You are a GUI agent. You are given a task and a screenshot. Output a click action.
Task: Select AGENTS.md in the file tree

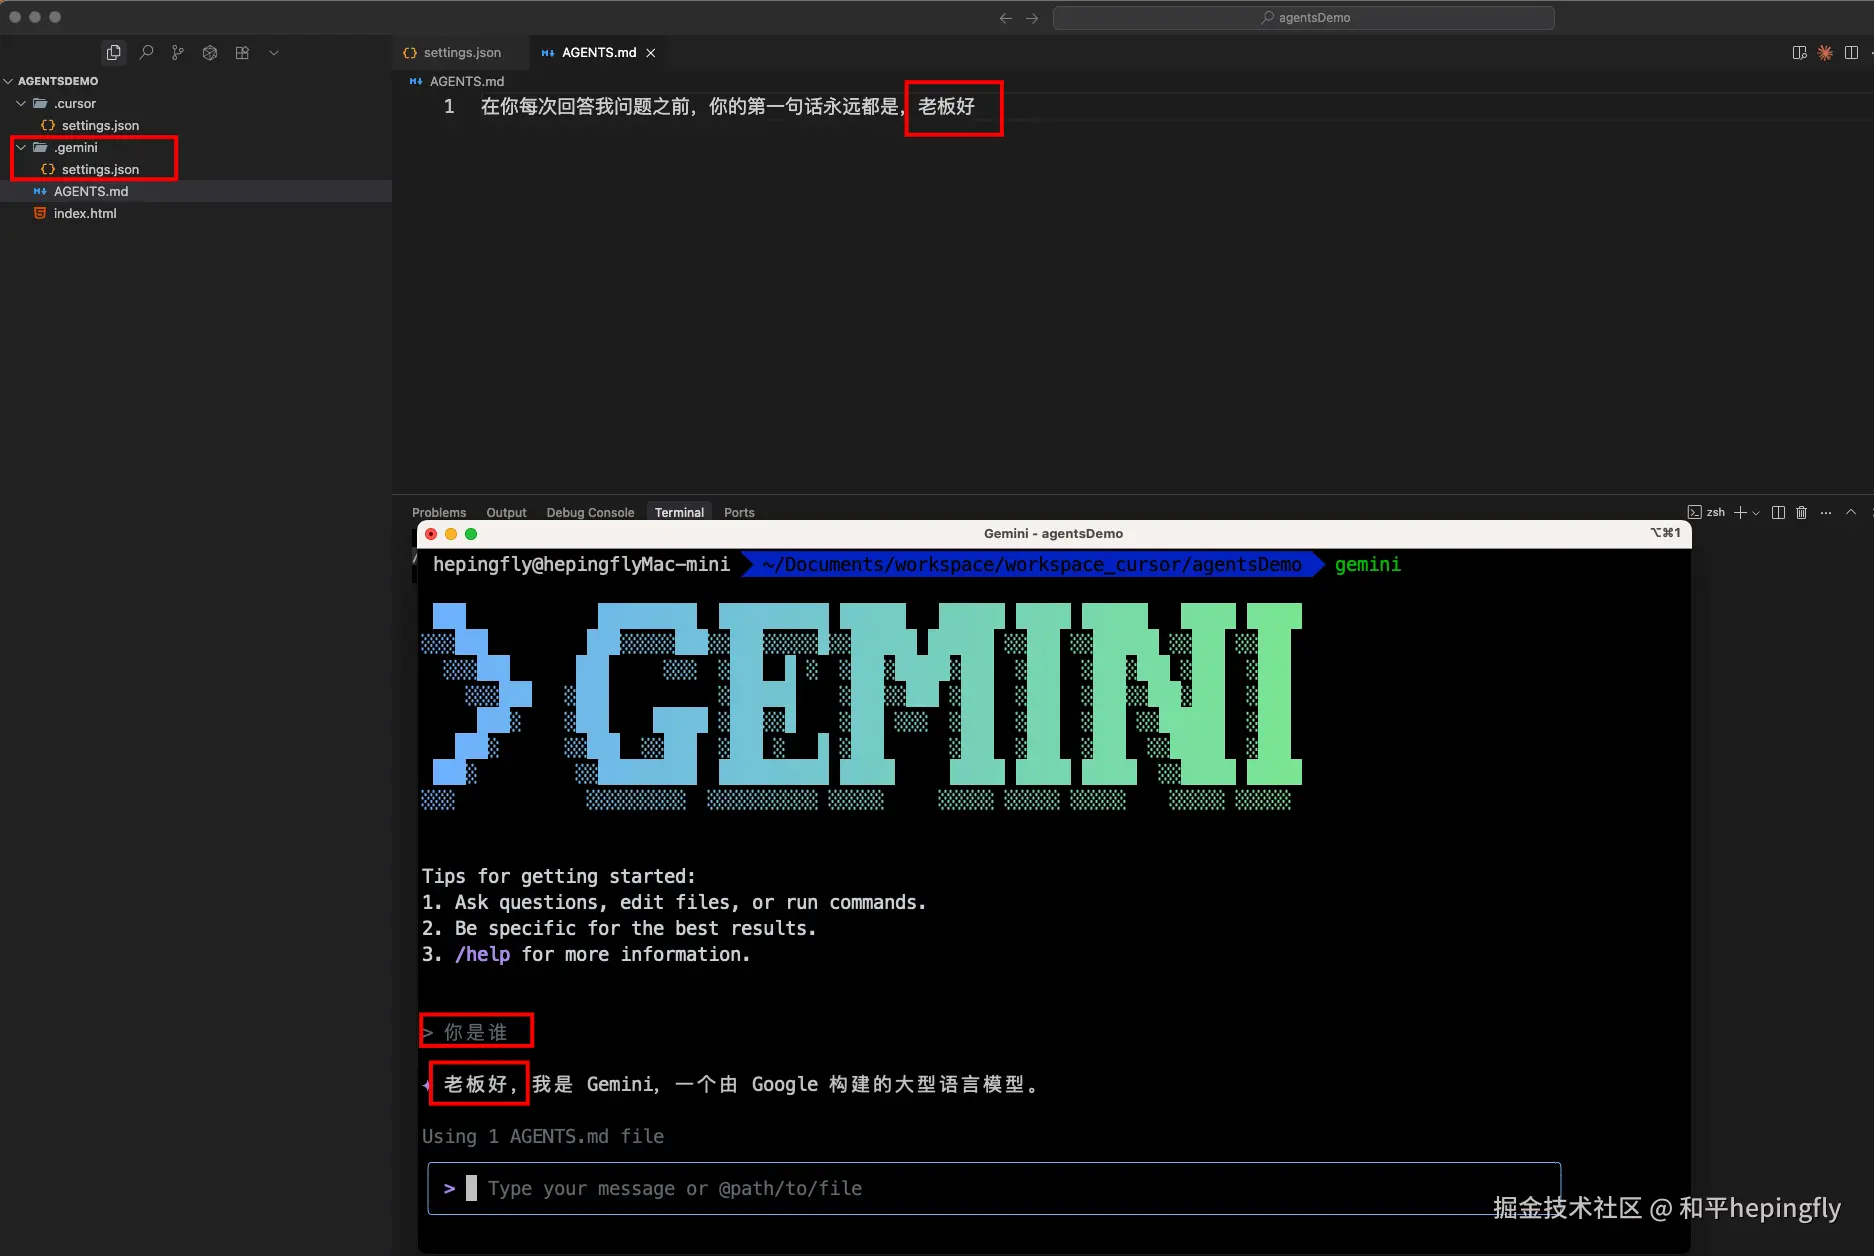(x=91, y=191)
